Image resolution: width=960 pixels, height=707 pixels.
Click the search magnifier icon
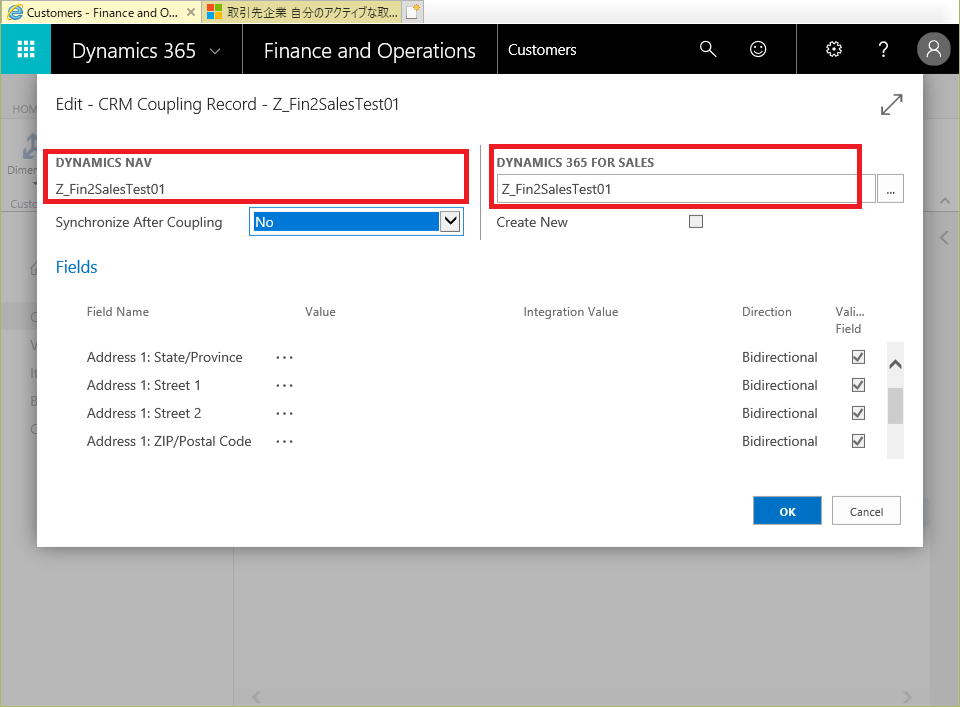(x=708, y=49)
